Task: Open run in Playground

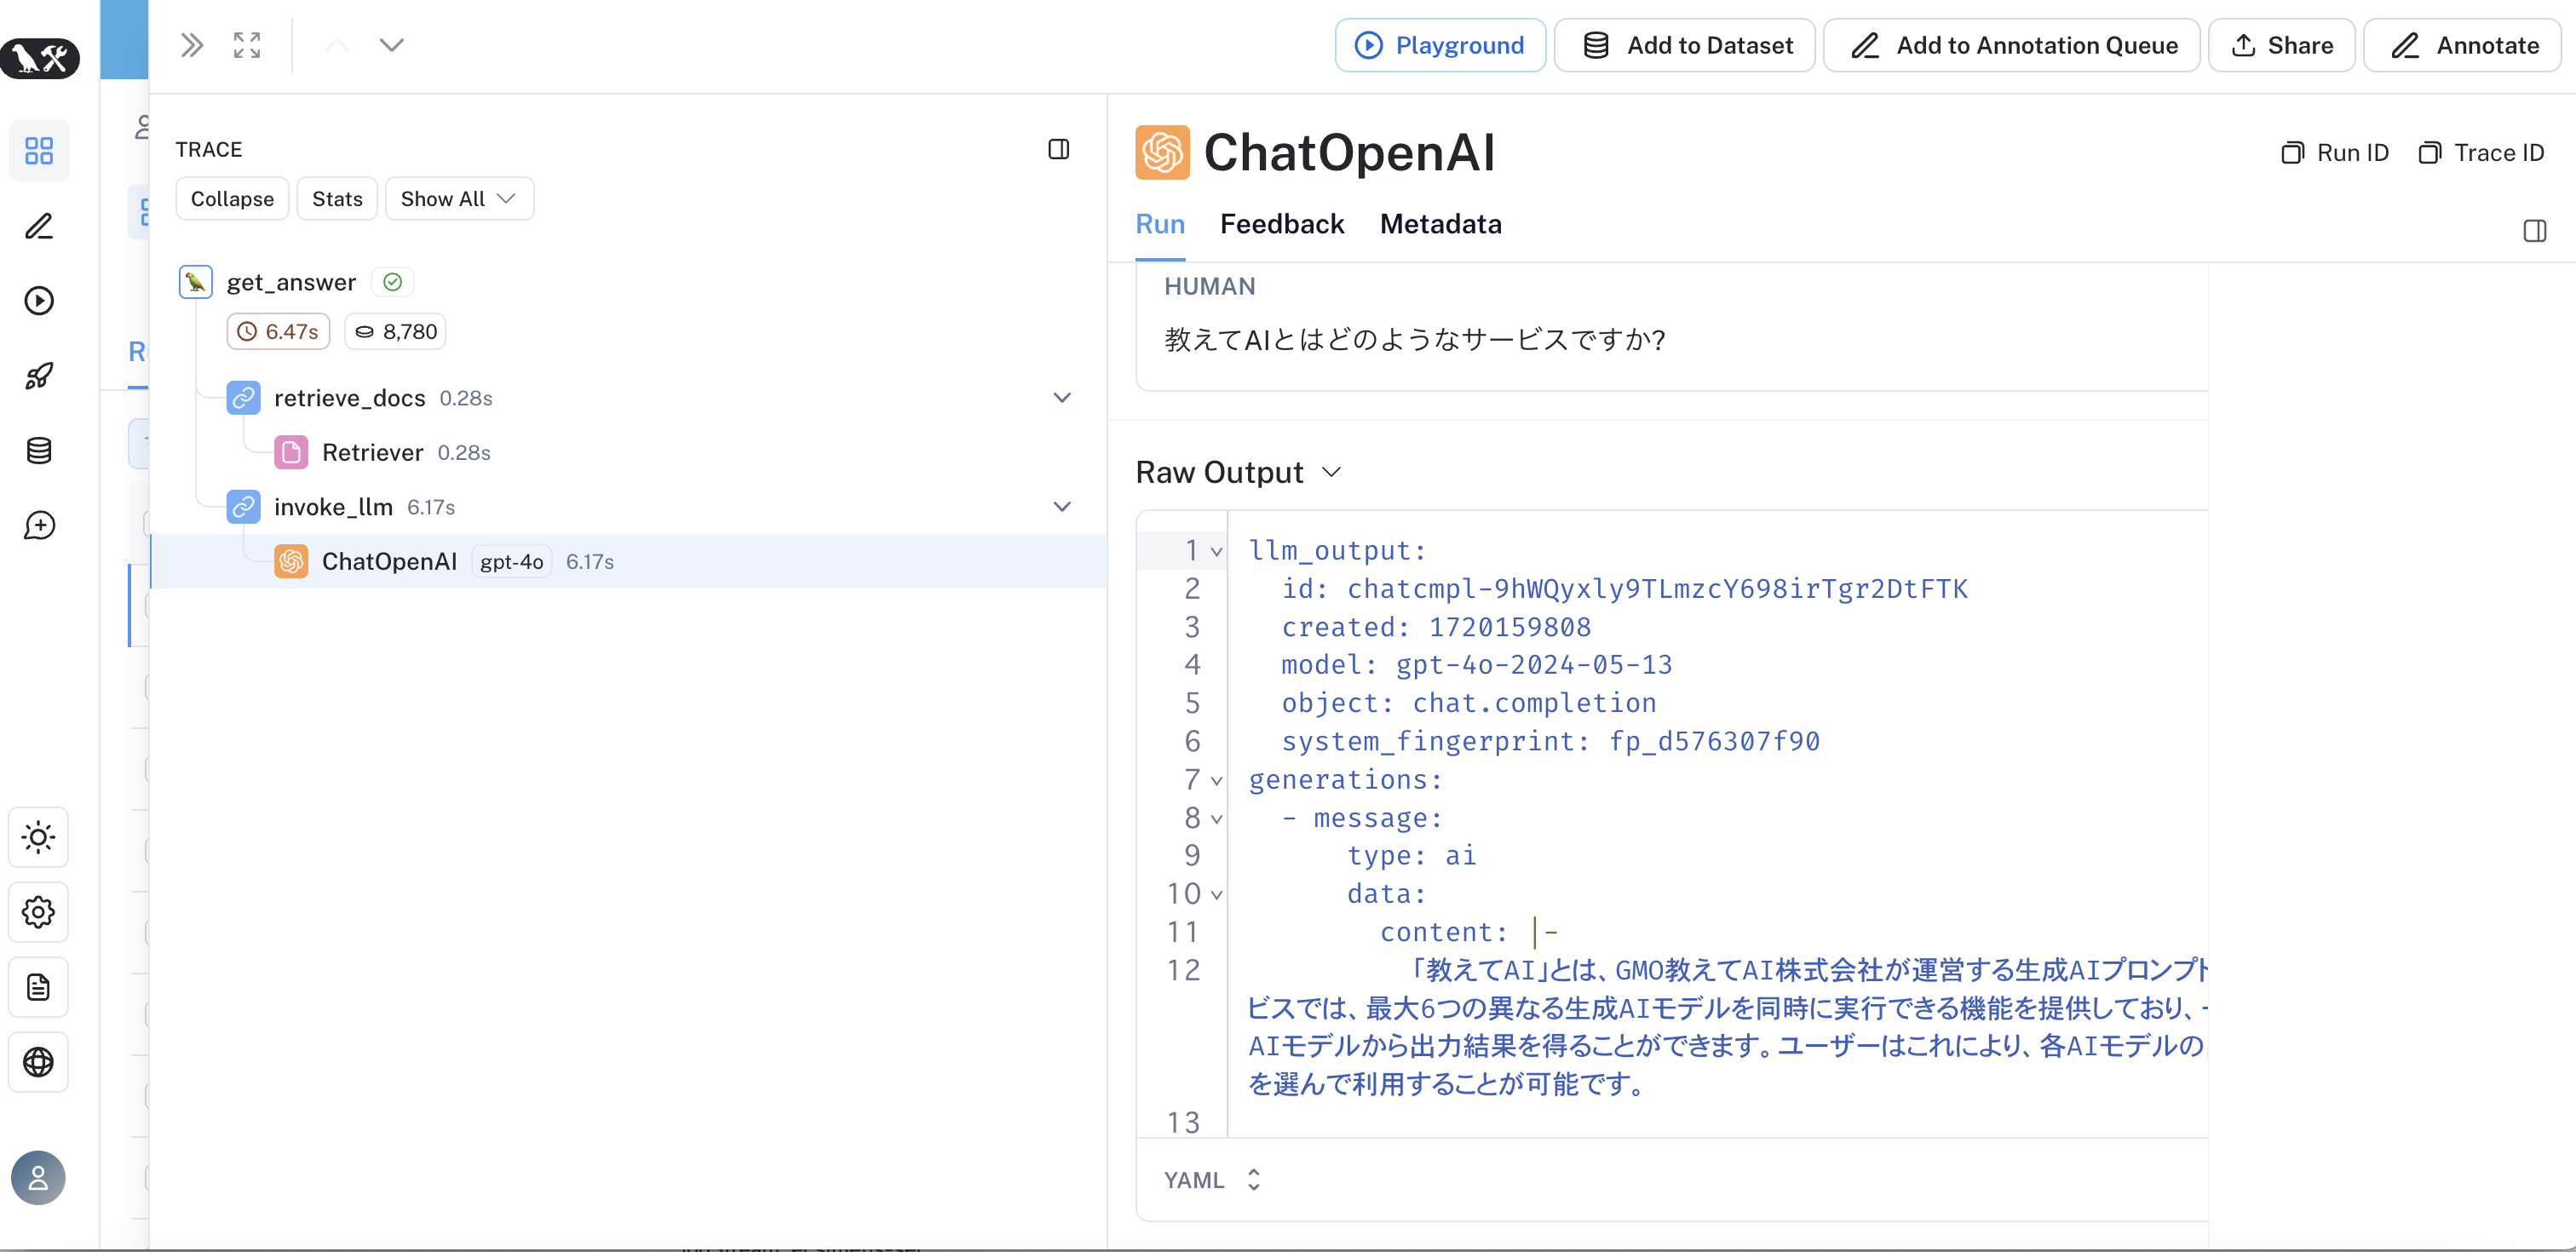Action: pyautogui.click(x=1440, y=45)
